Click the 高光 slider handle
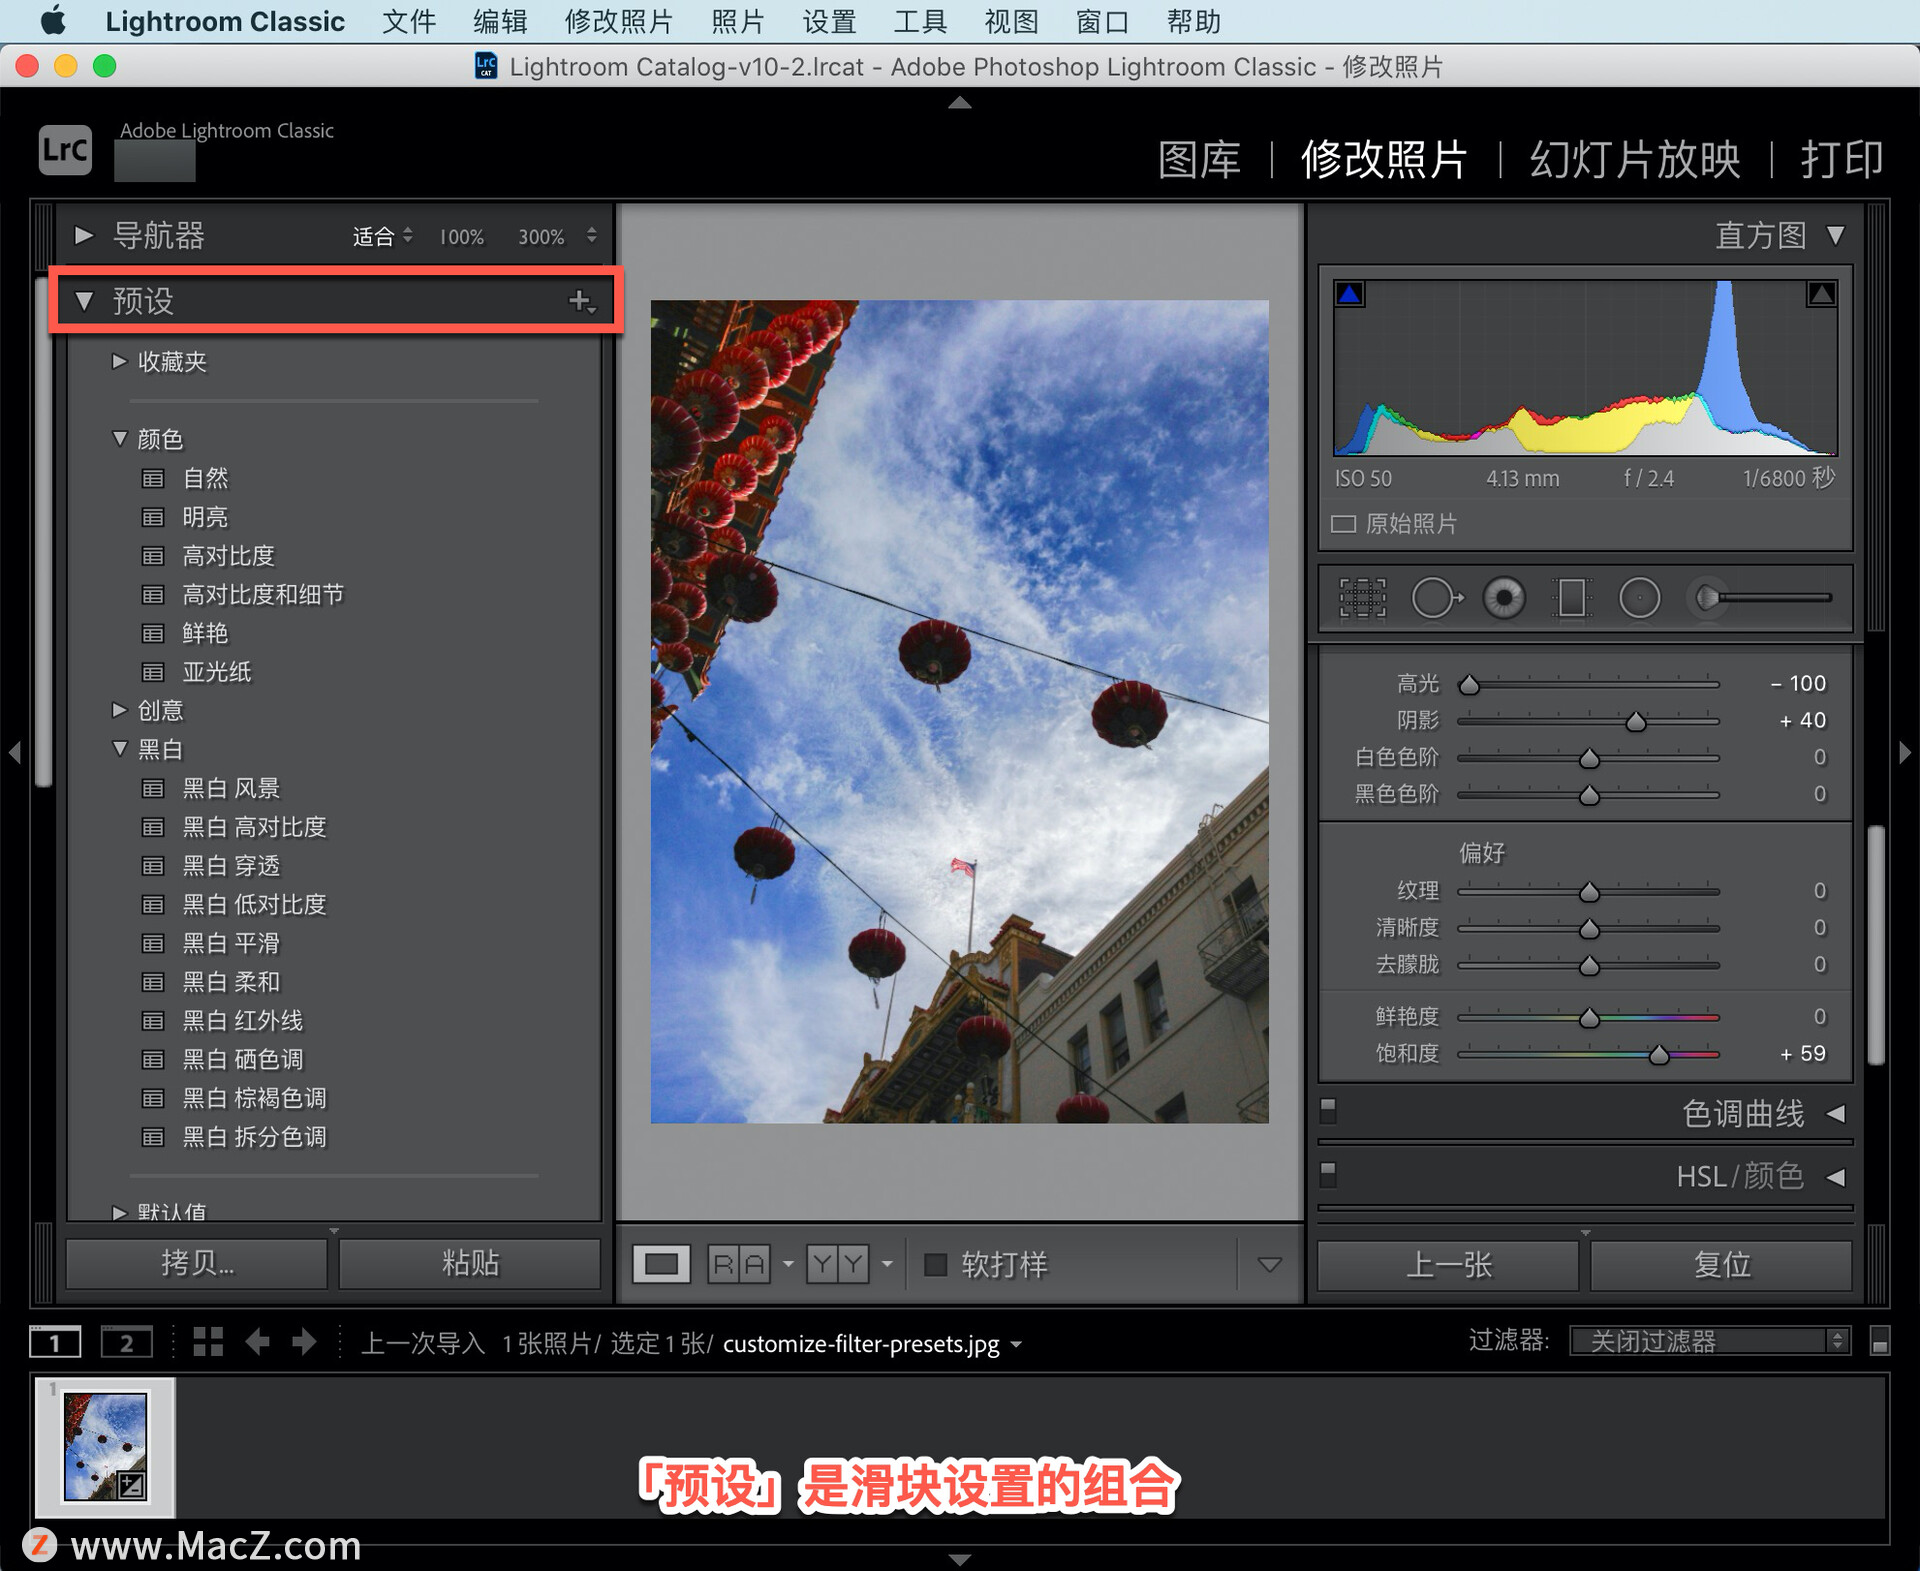 click(x=1469, y=684)
